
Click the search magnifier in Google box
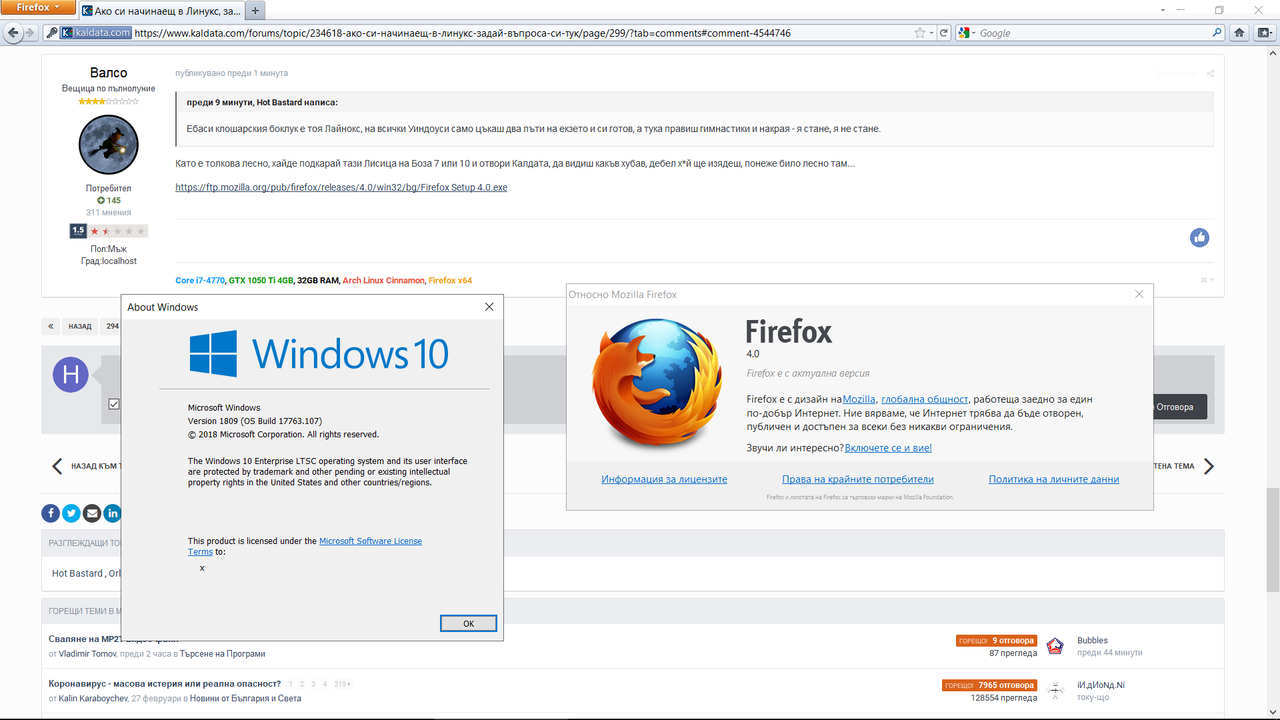point(1217,33)
